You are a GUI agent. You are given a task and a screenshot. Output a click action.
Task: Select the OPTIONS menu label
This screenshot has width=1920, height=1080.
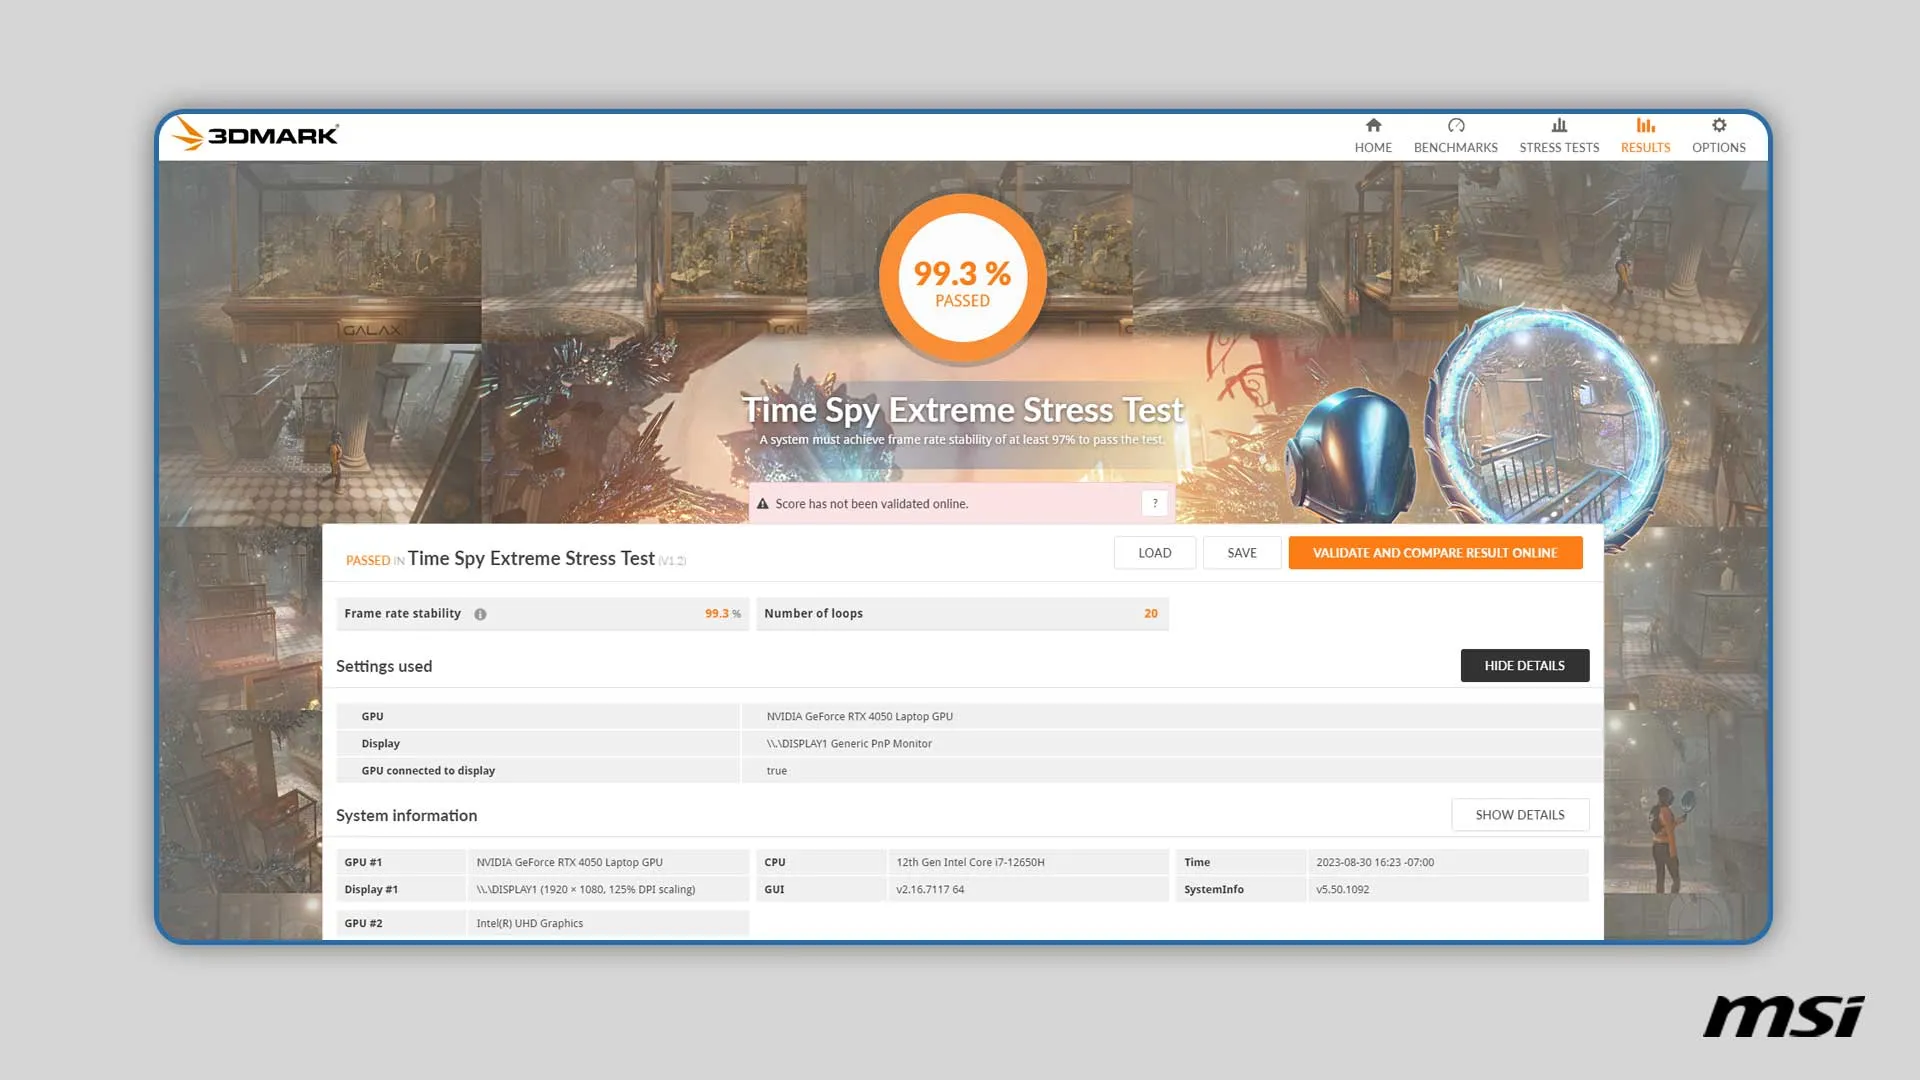pyautogui.click(x=1719, y=147)
